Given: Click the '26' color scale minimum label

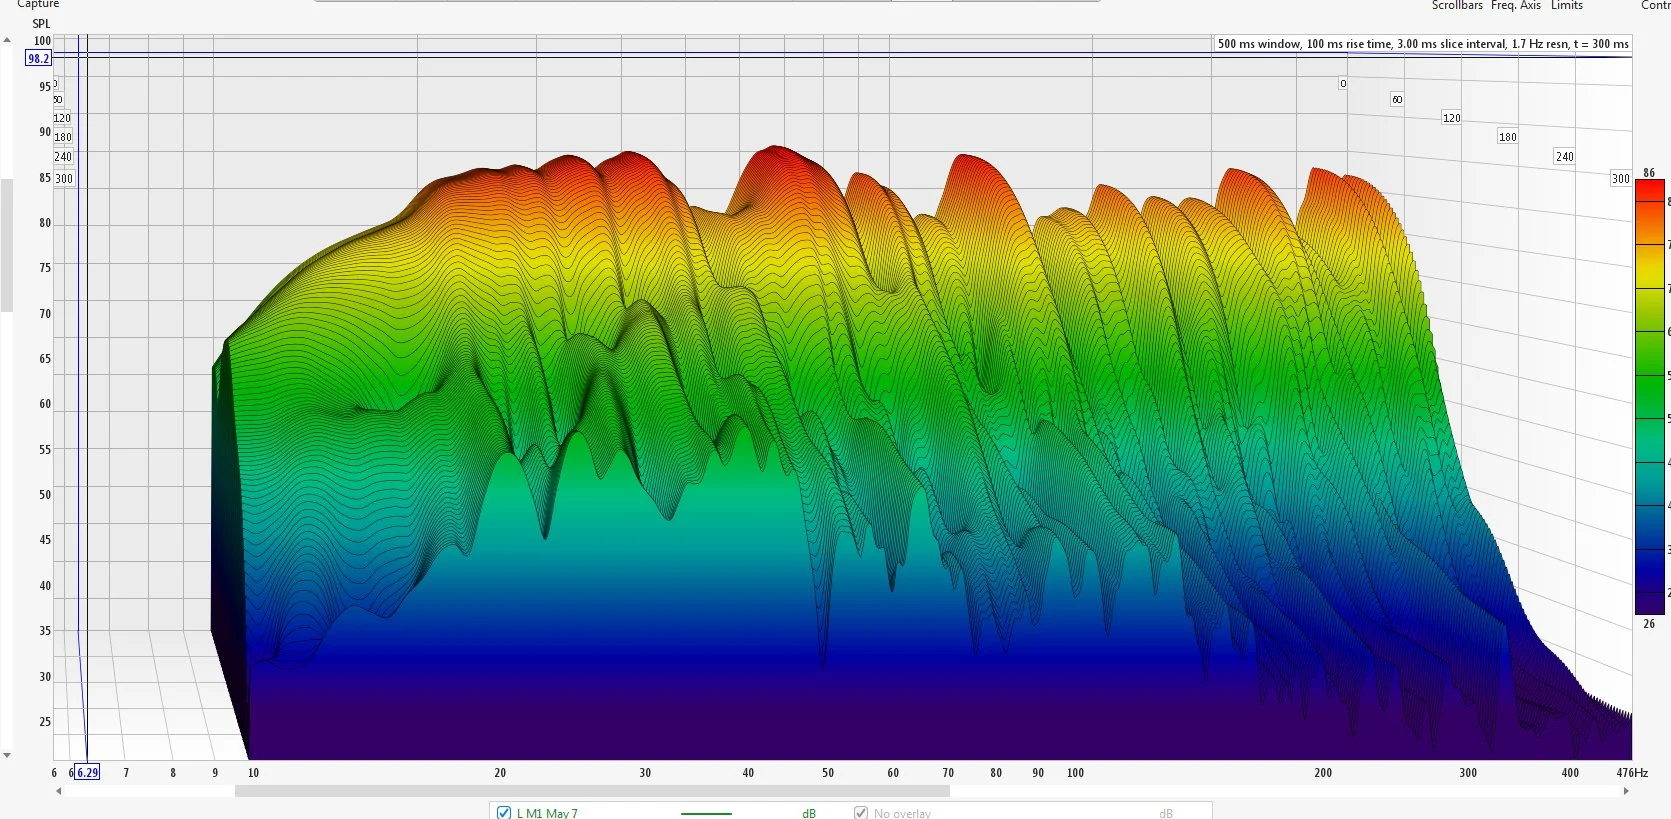Looking at the screenshot, I should (x=1649, y=624).
